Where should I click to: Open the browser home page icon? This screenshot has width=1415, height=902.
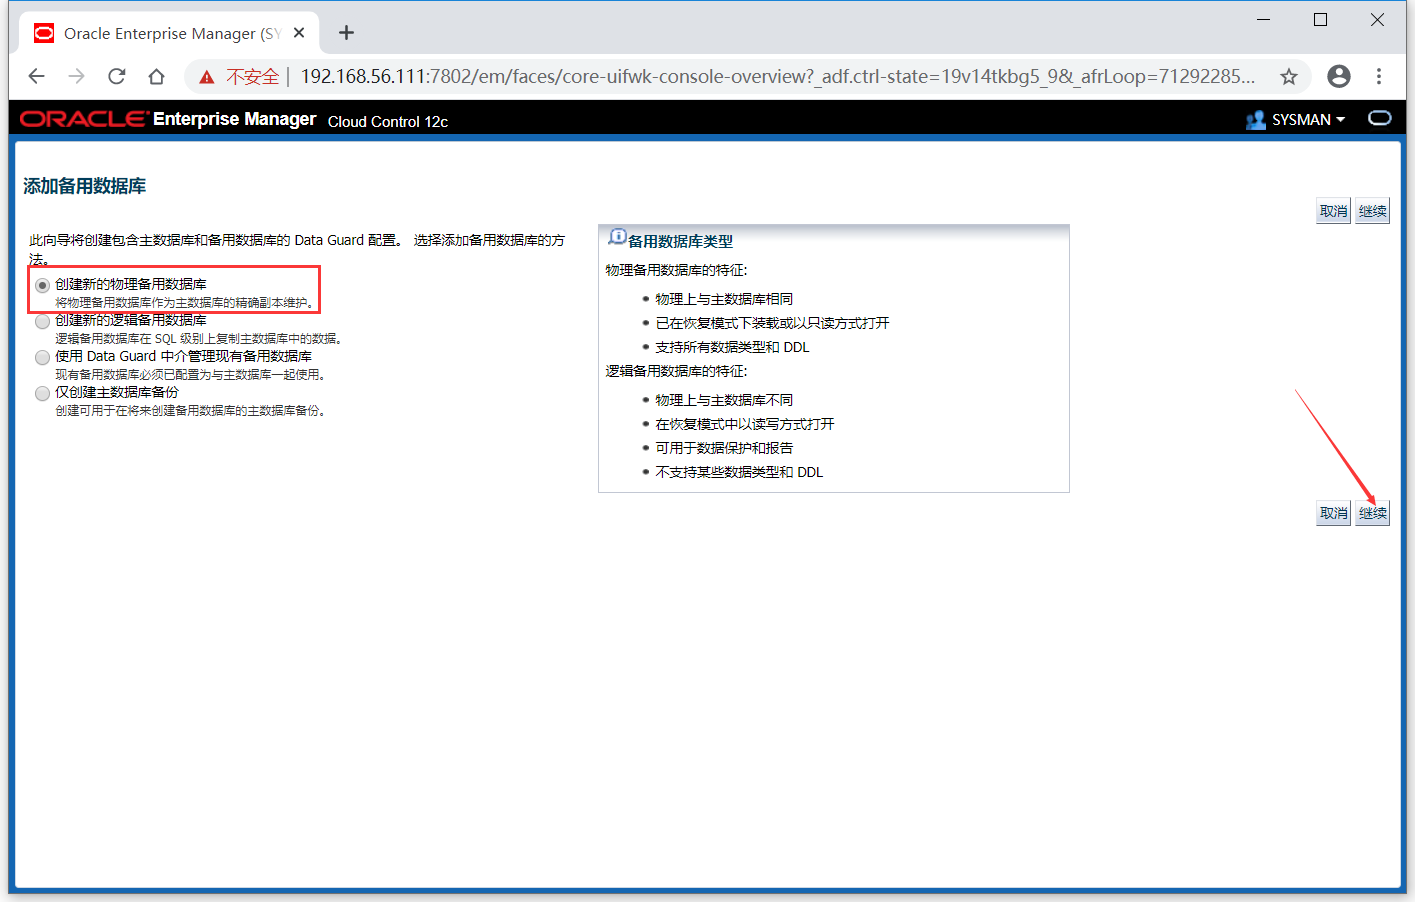pyautogui.click(x=156, y=77)
